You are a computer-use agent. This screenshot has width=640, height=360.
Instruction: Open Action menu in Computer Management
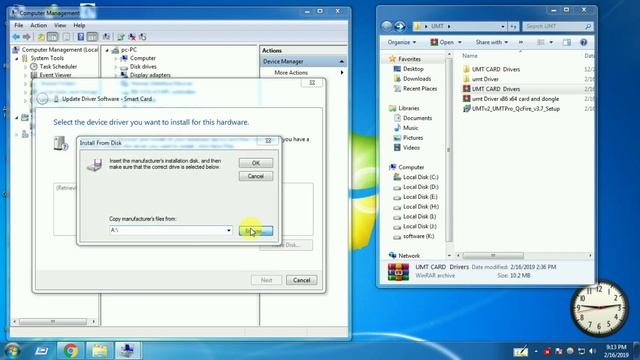tap(38, 25)
